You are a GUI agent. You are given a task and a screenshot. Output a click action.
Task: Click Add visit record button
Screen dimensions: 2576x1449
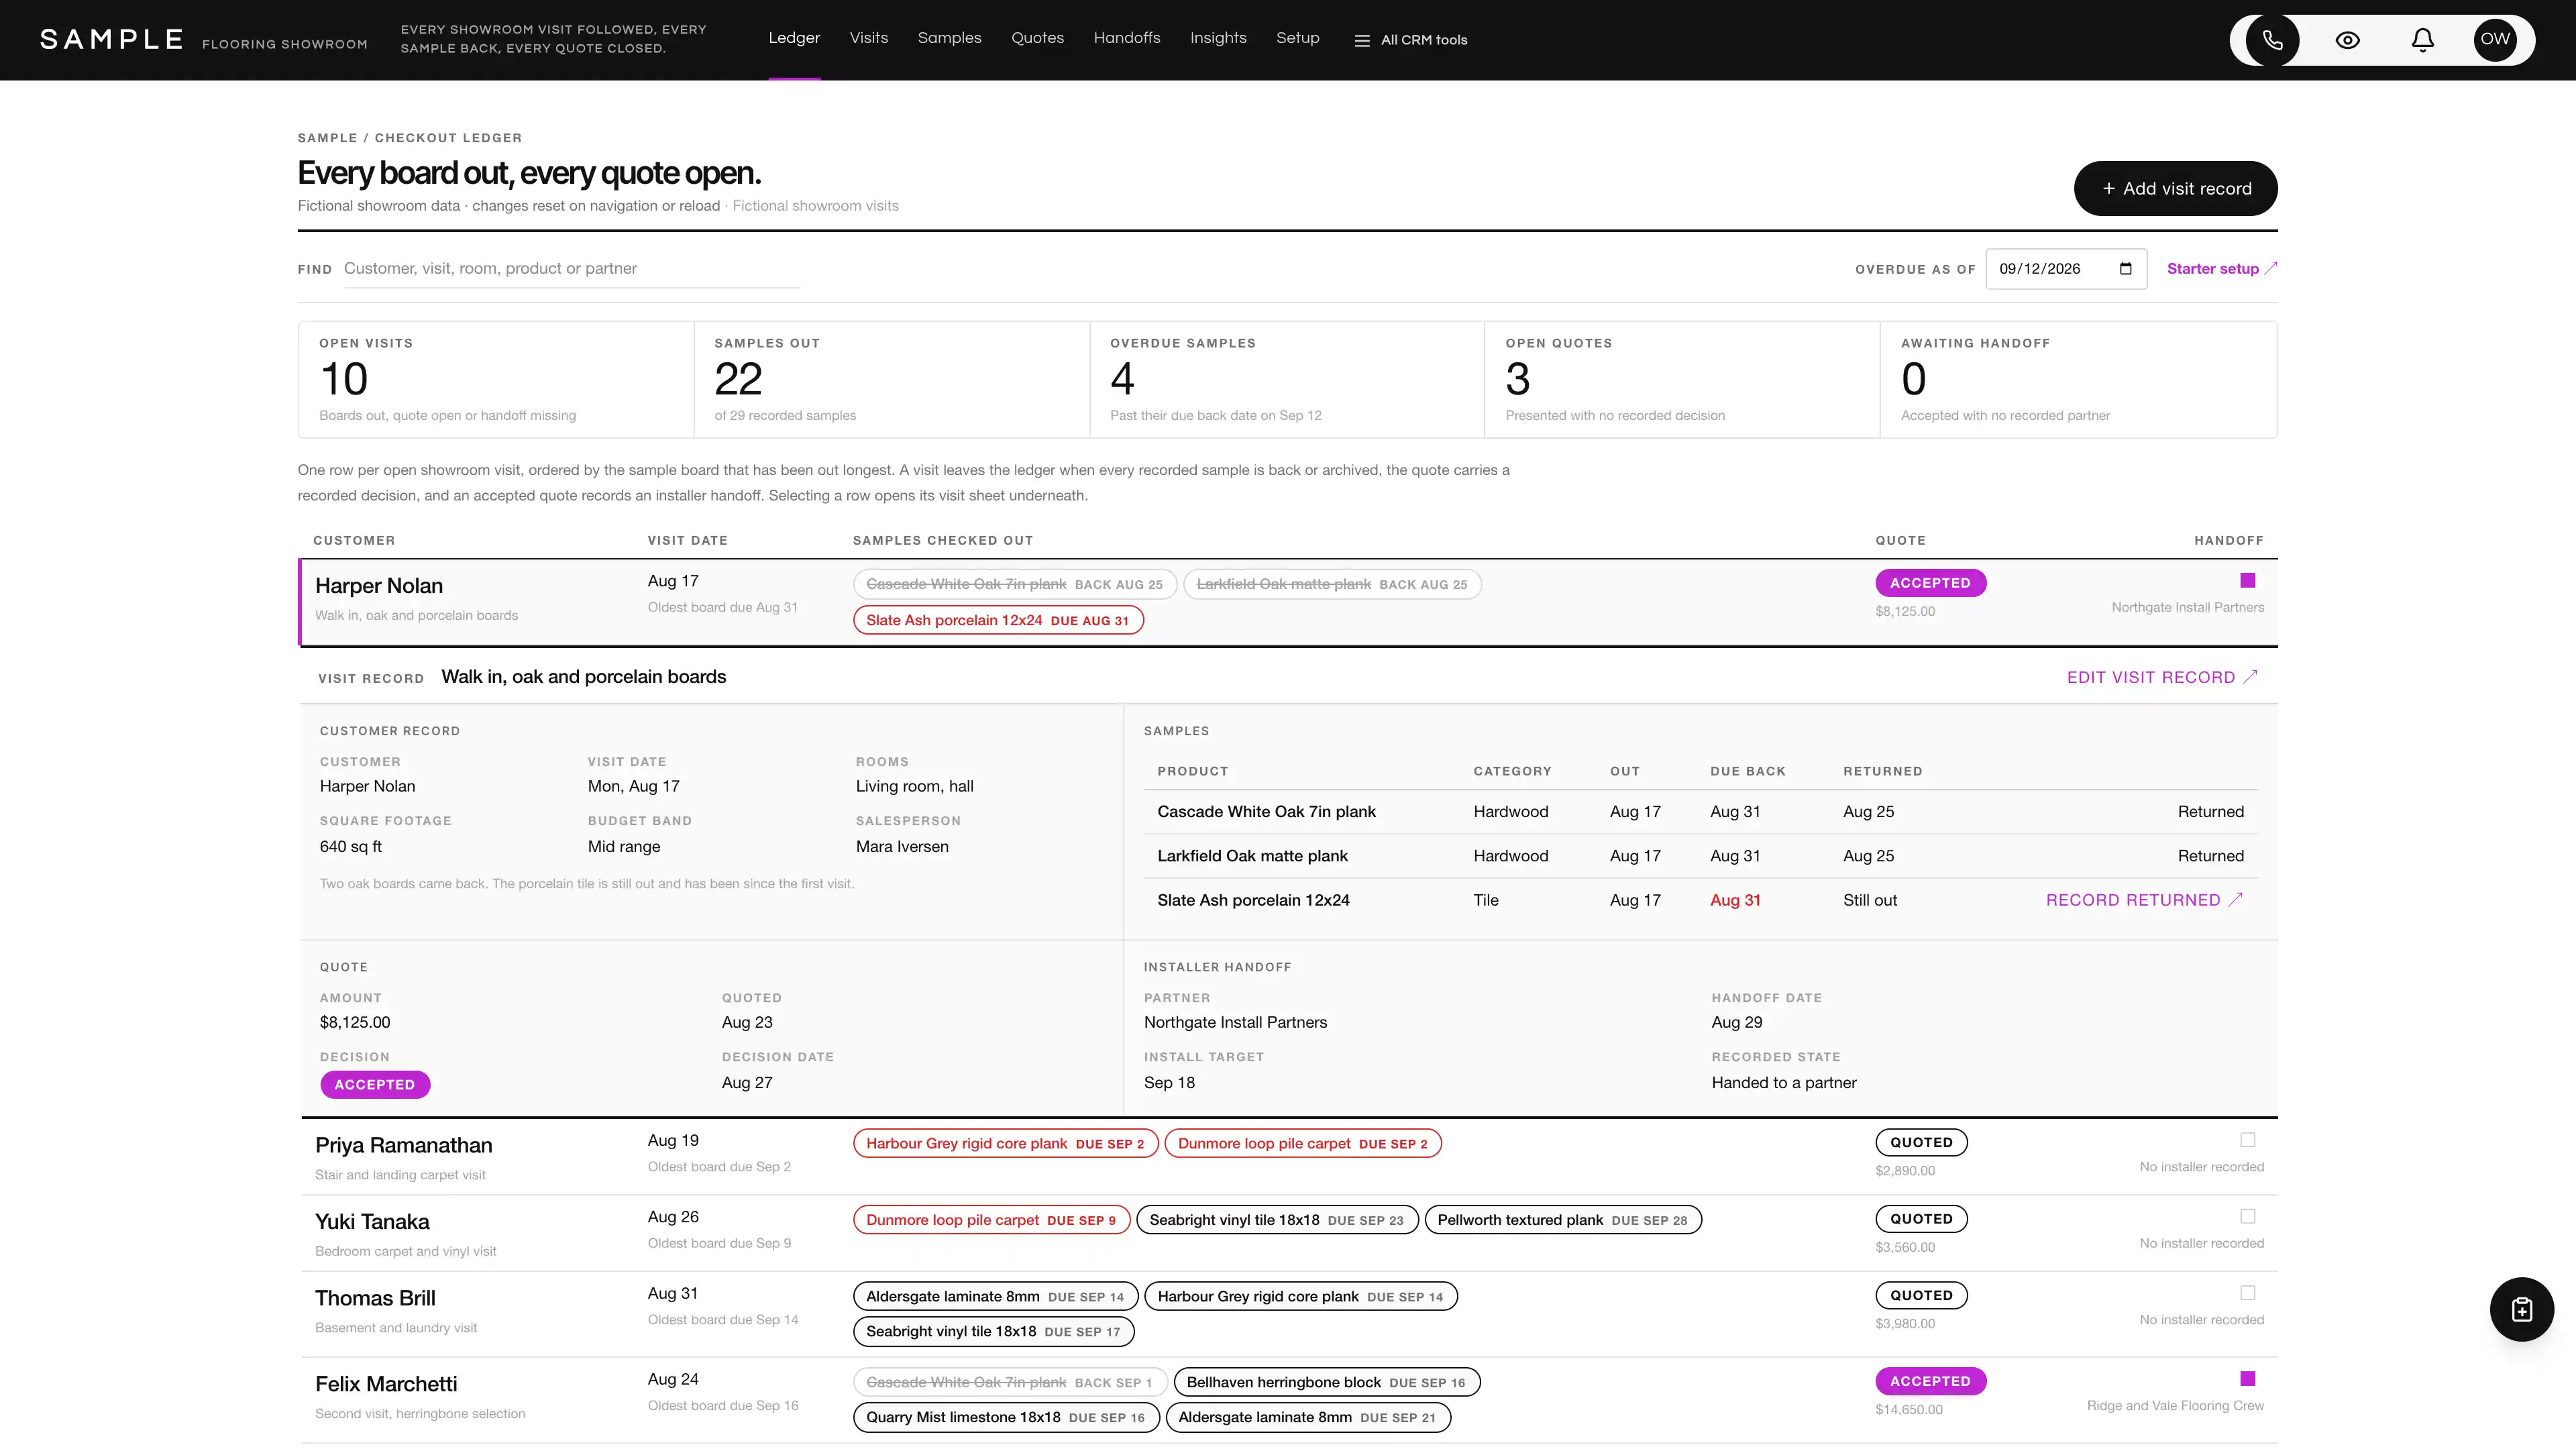[x=2175, y=189]
